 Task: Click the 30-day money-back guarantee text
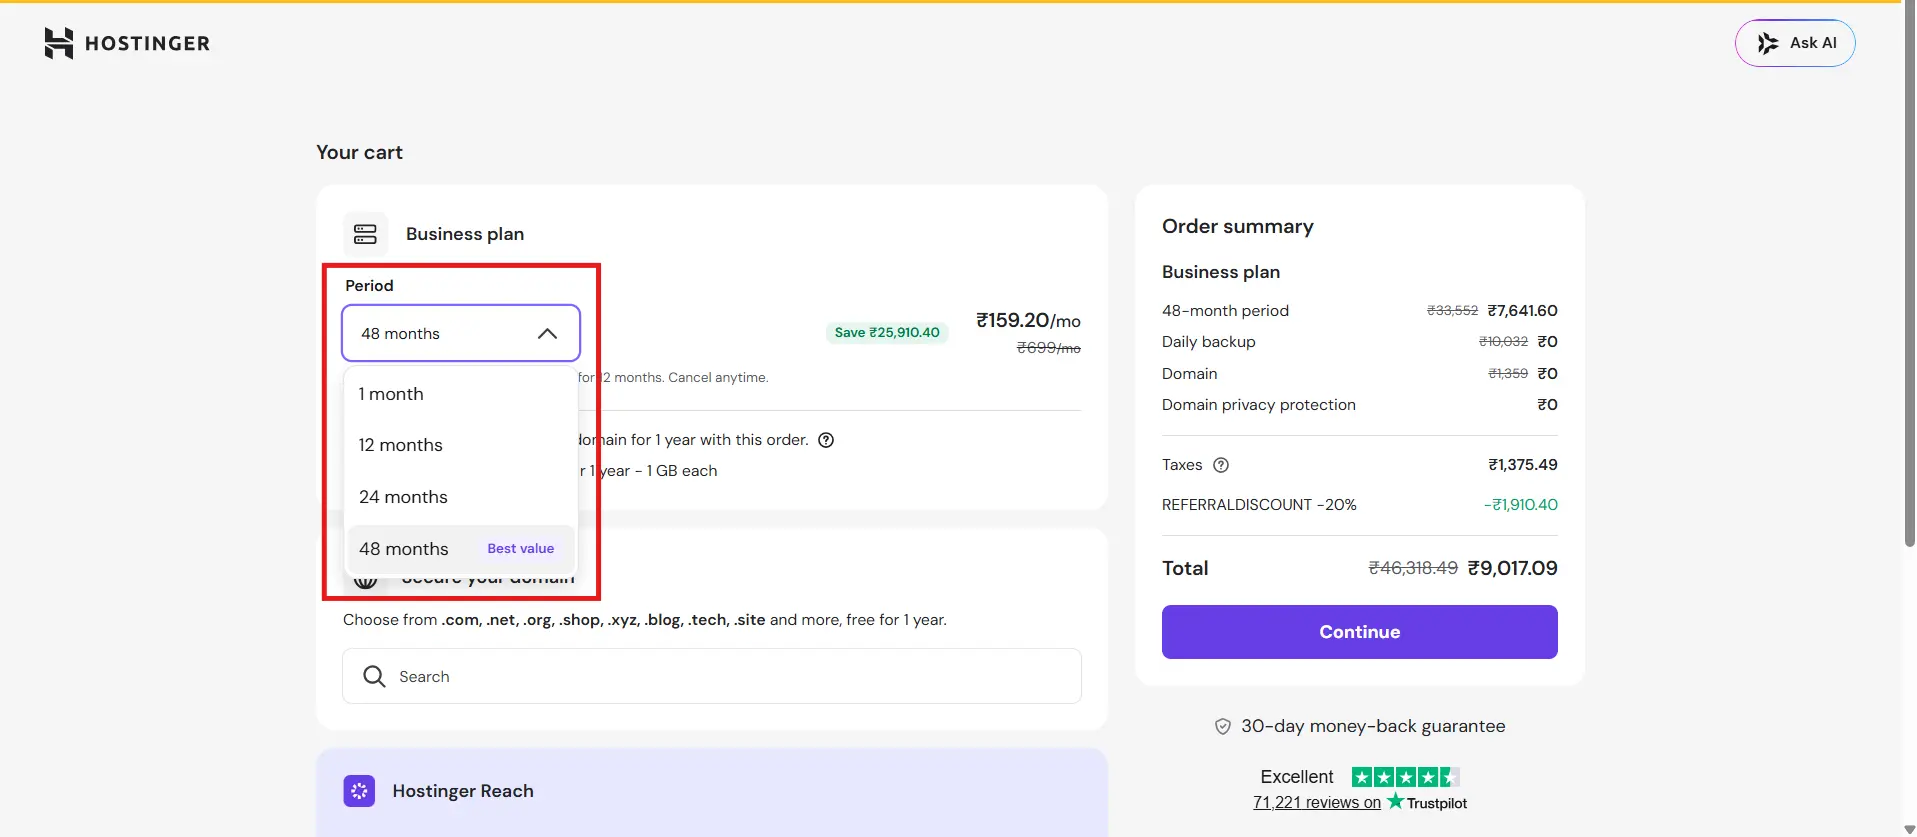[1373, 727]
